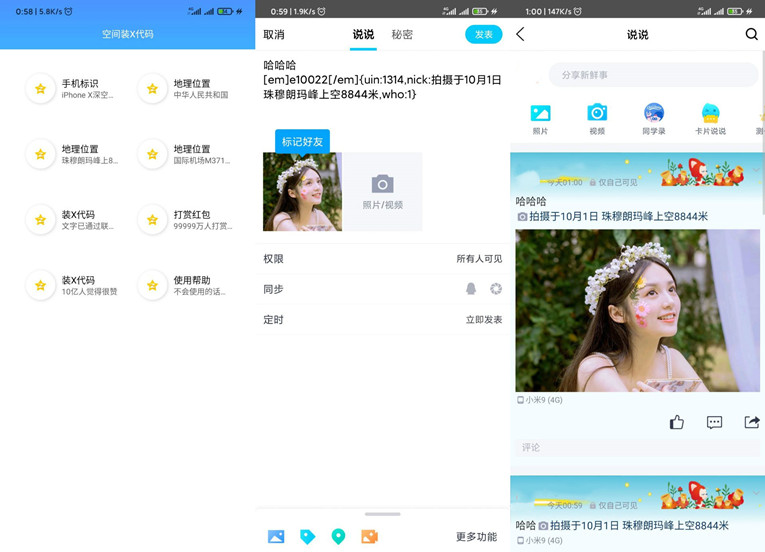
Task: Click the 分享新鲜事 input field
Action: point(652,75)
